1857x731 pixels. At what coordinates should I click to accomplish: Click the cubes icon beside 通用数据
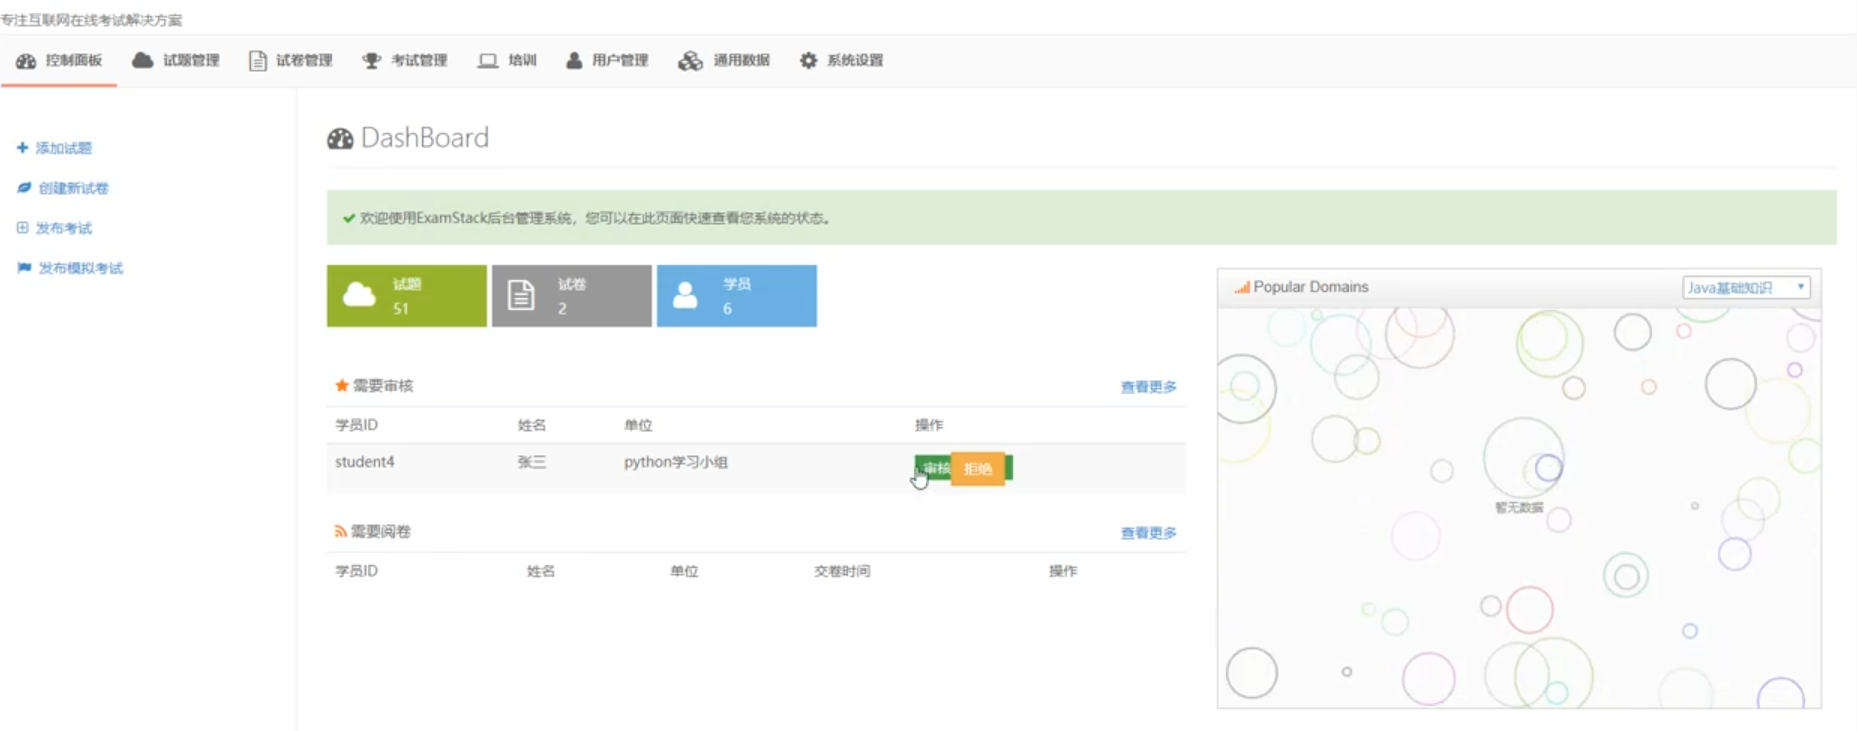click(x=690, y=61)
